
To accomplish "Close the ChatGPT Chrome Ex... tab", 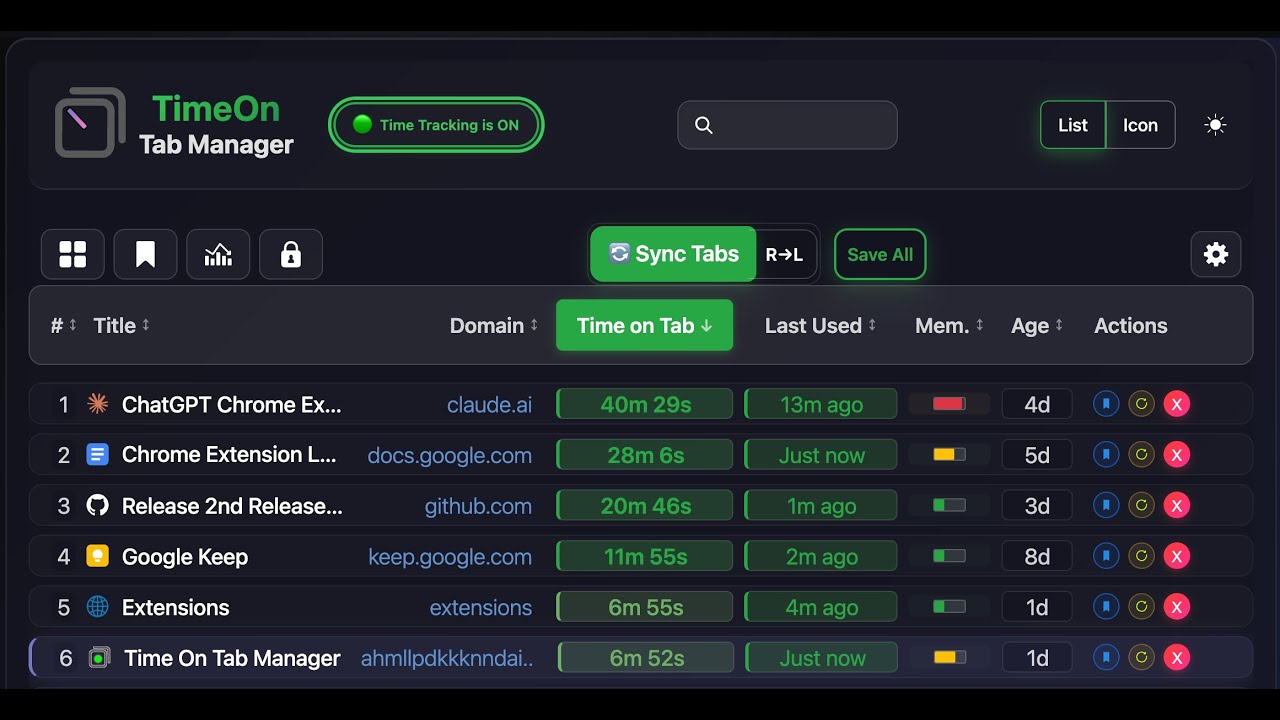I will [x=1177, y=404].
